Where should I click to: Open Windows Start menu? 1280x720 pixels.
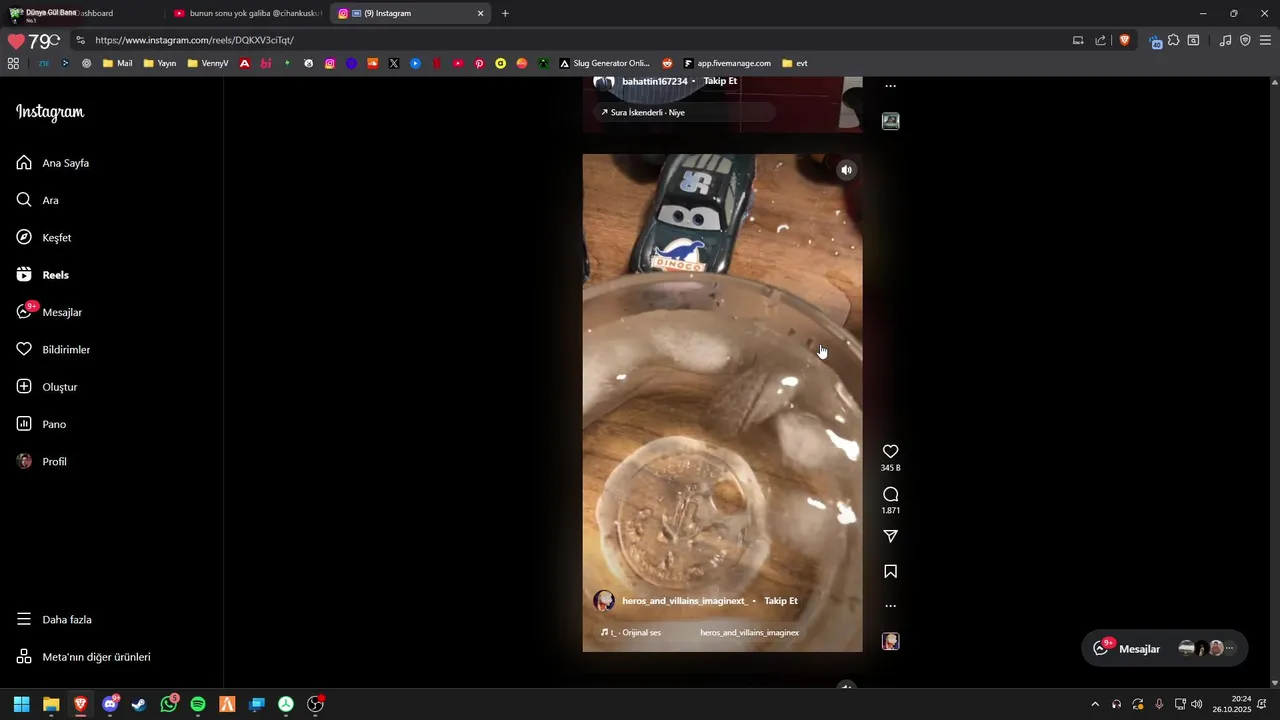click(x=21, y=704)
